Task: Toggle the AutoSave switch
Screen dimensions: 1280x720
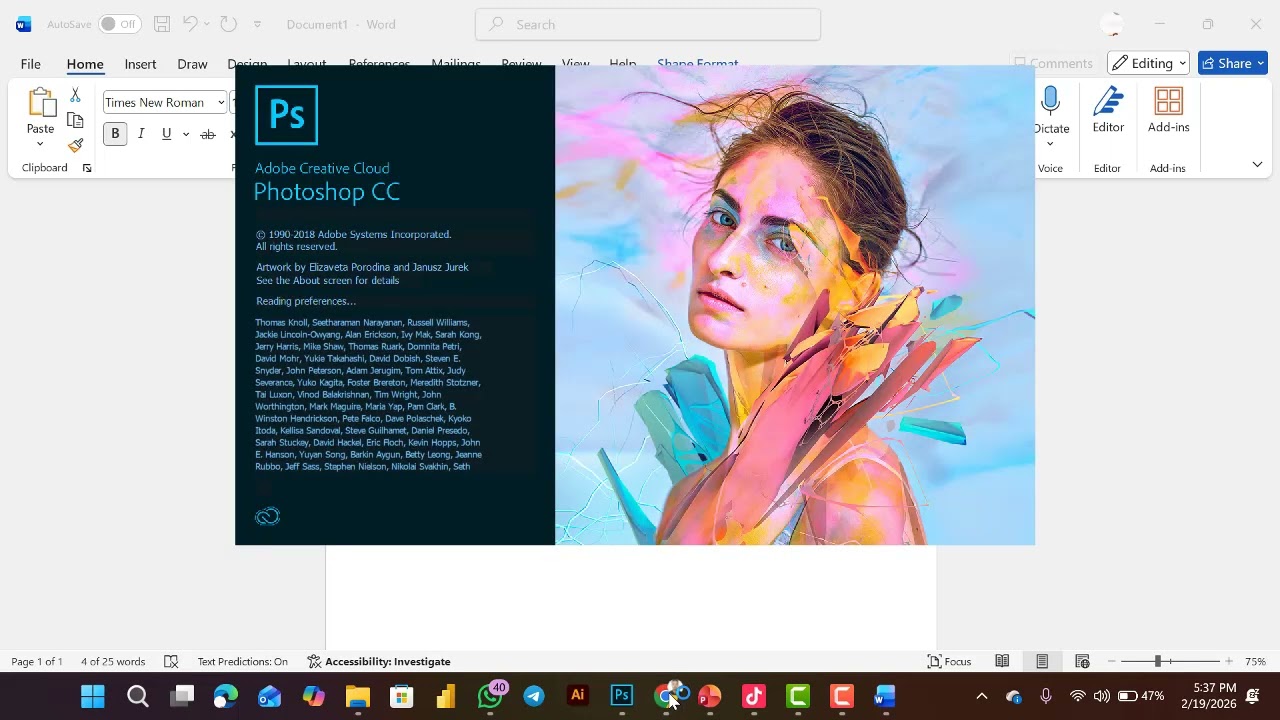Action: 119,24
